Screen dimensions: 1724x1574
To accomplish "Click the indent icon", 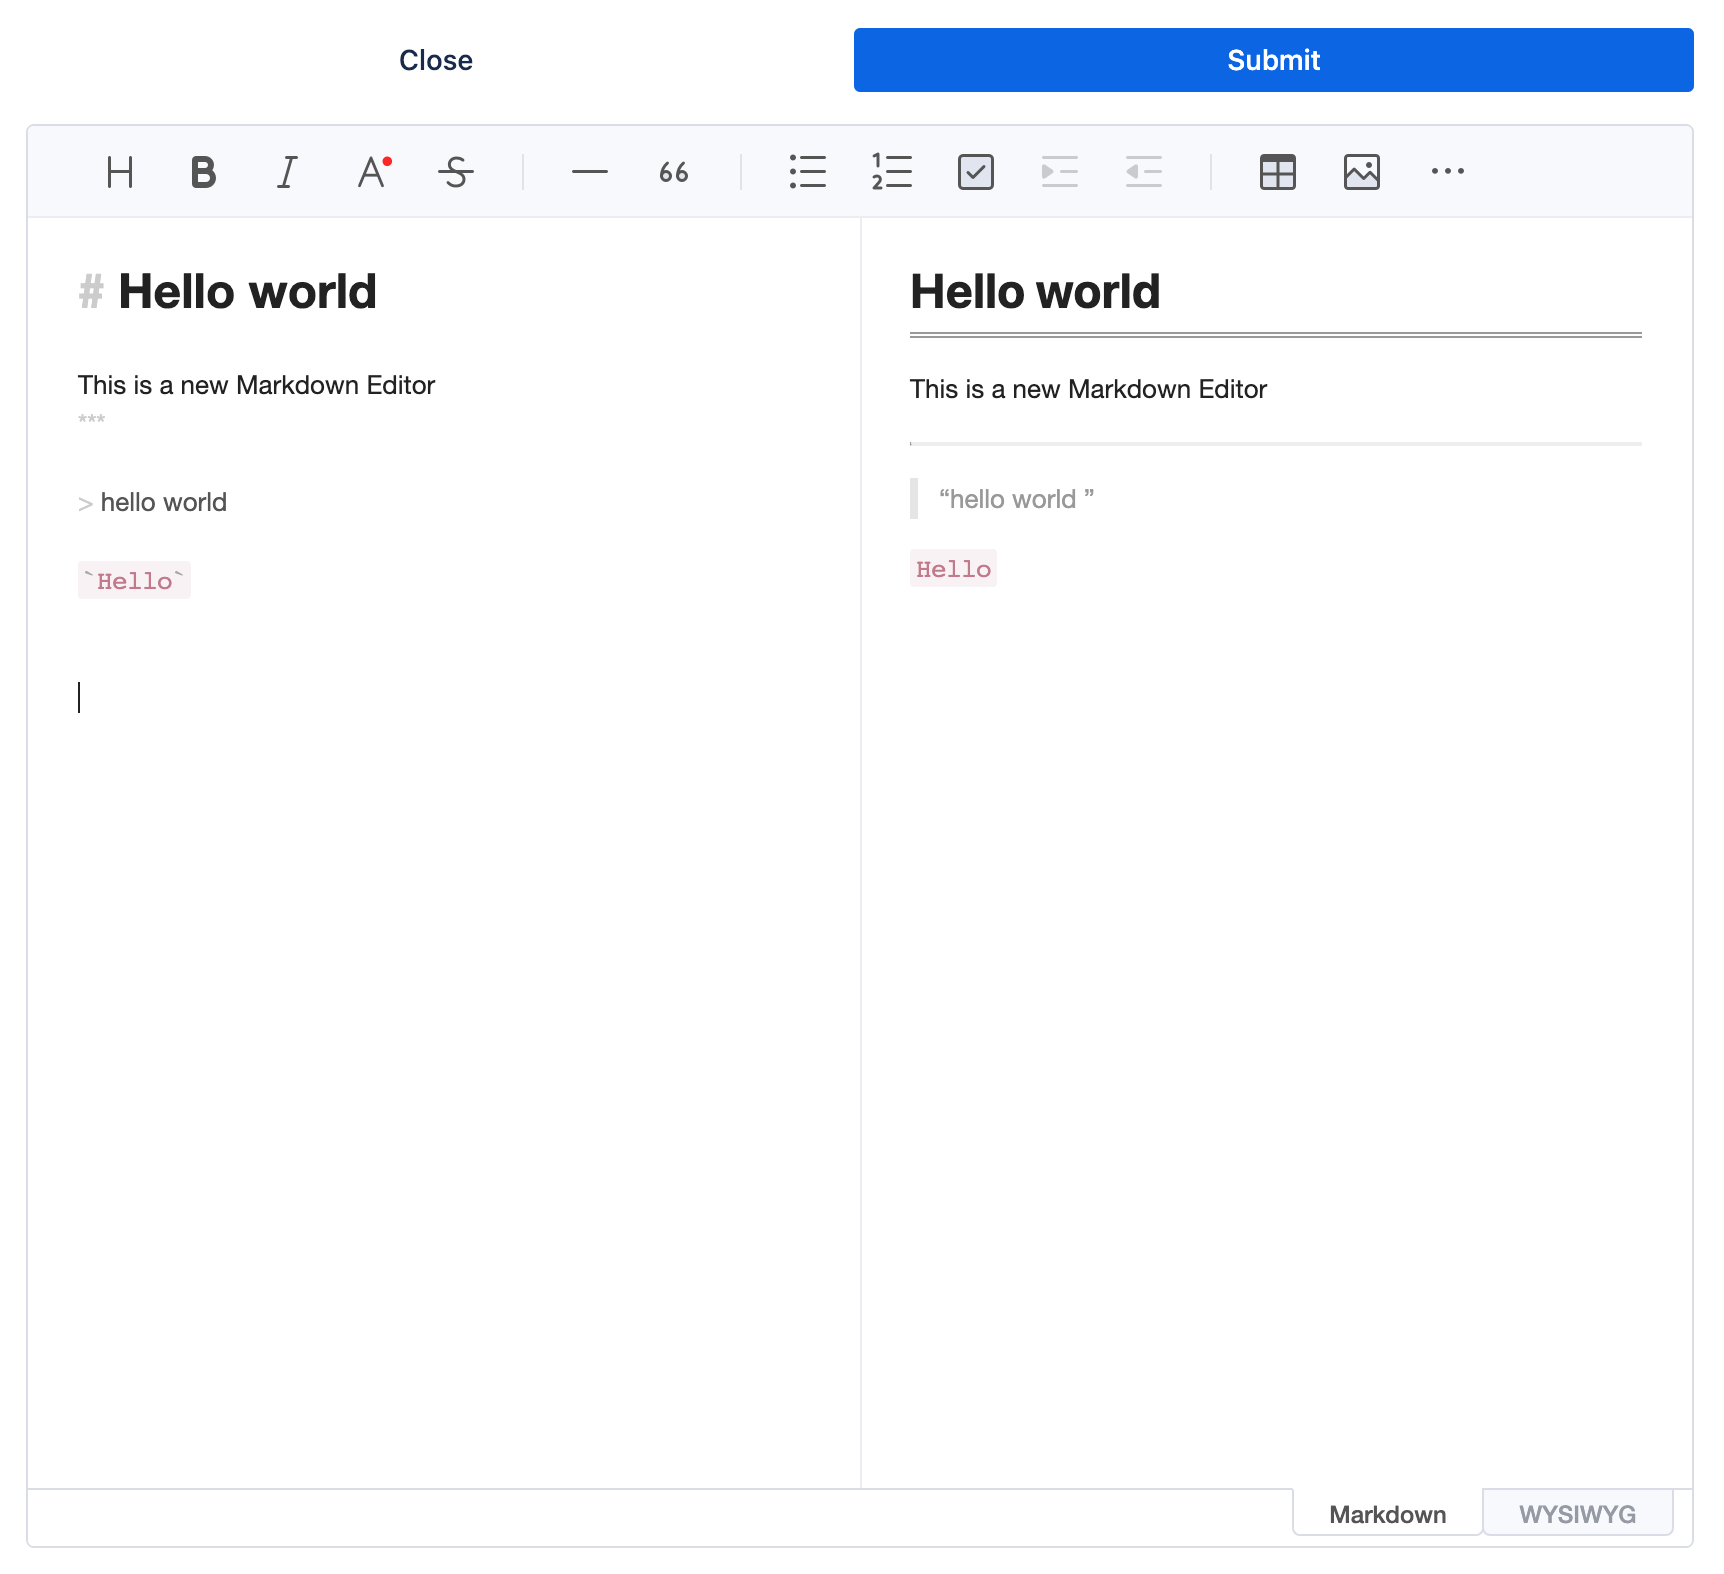I will [1060, 172].
